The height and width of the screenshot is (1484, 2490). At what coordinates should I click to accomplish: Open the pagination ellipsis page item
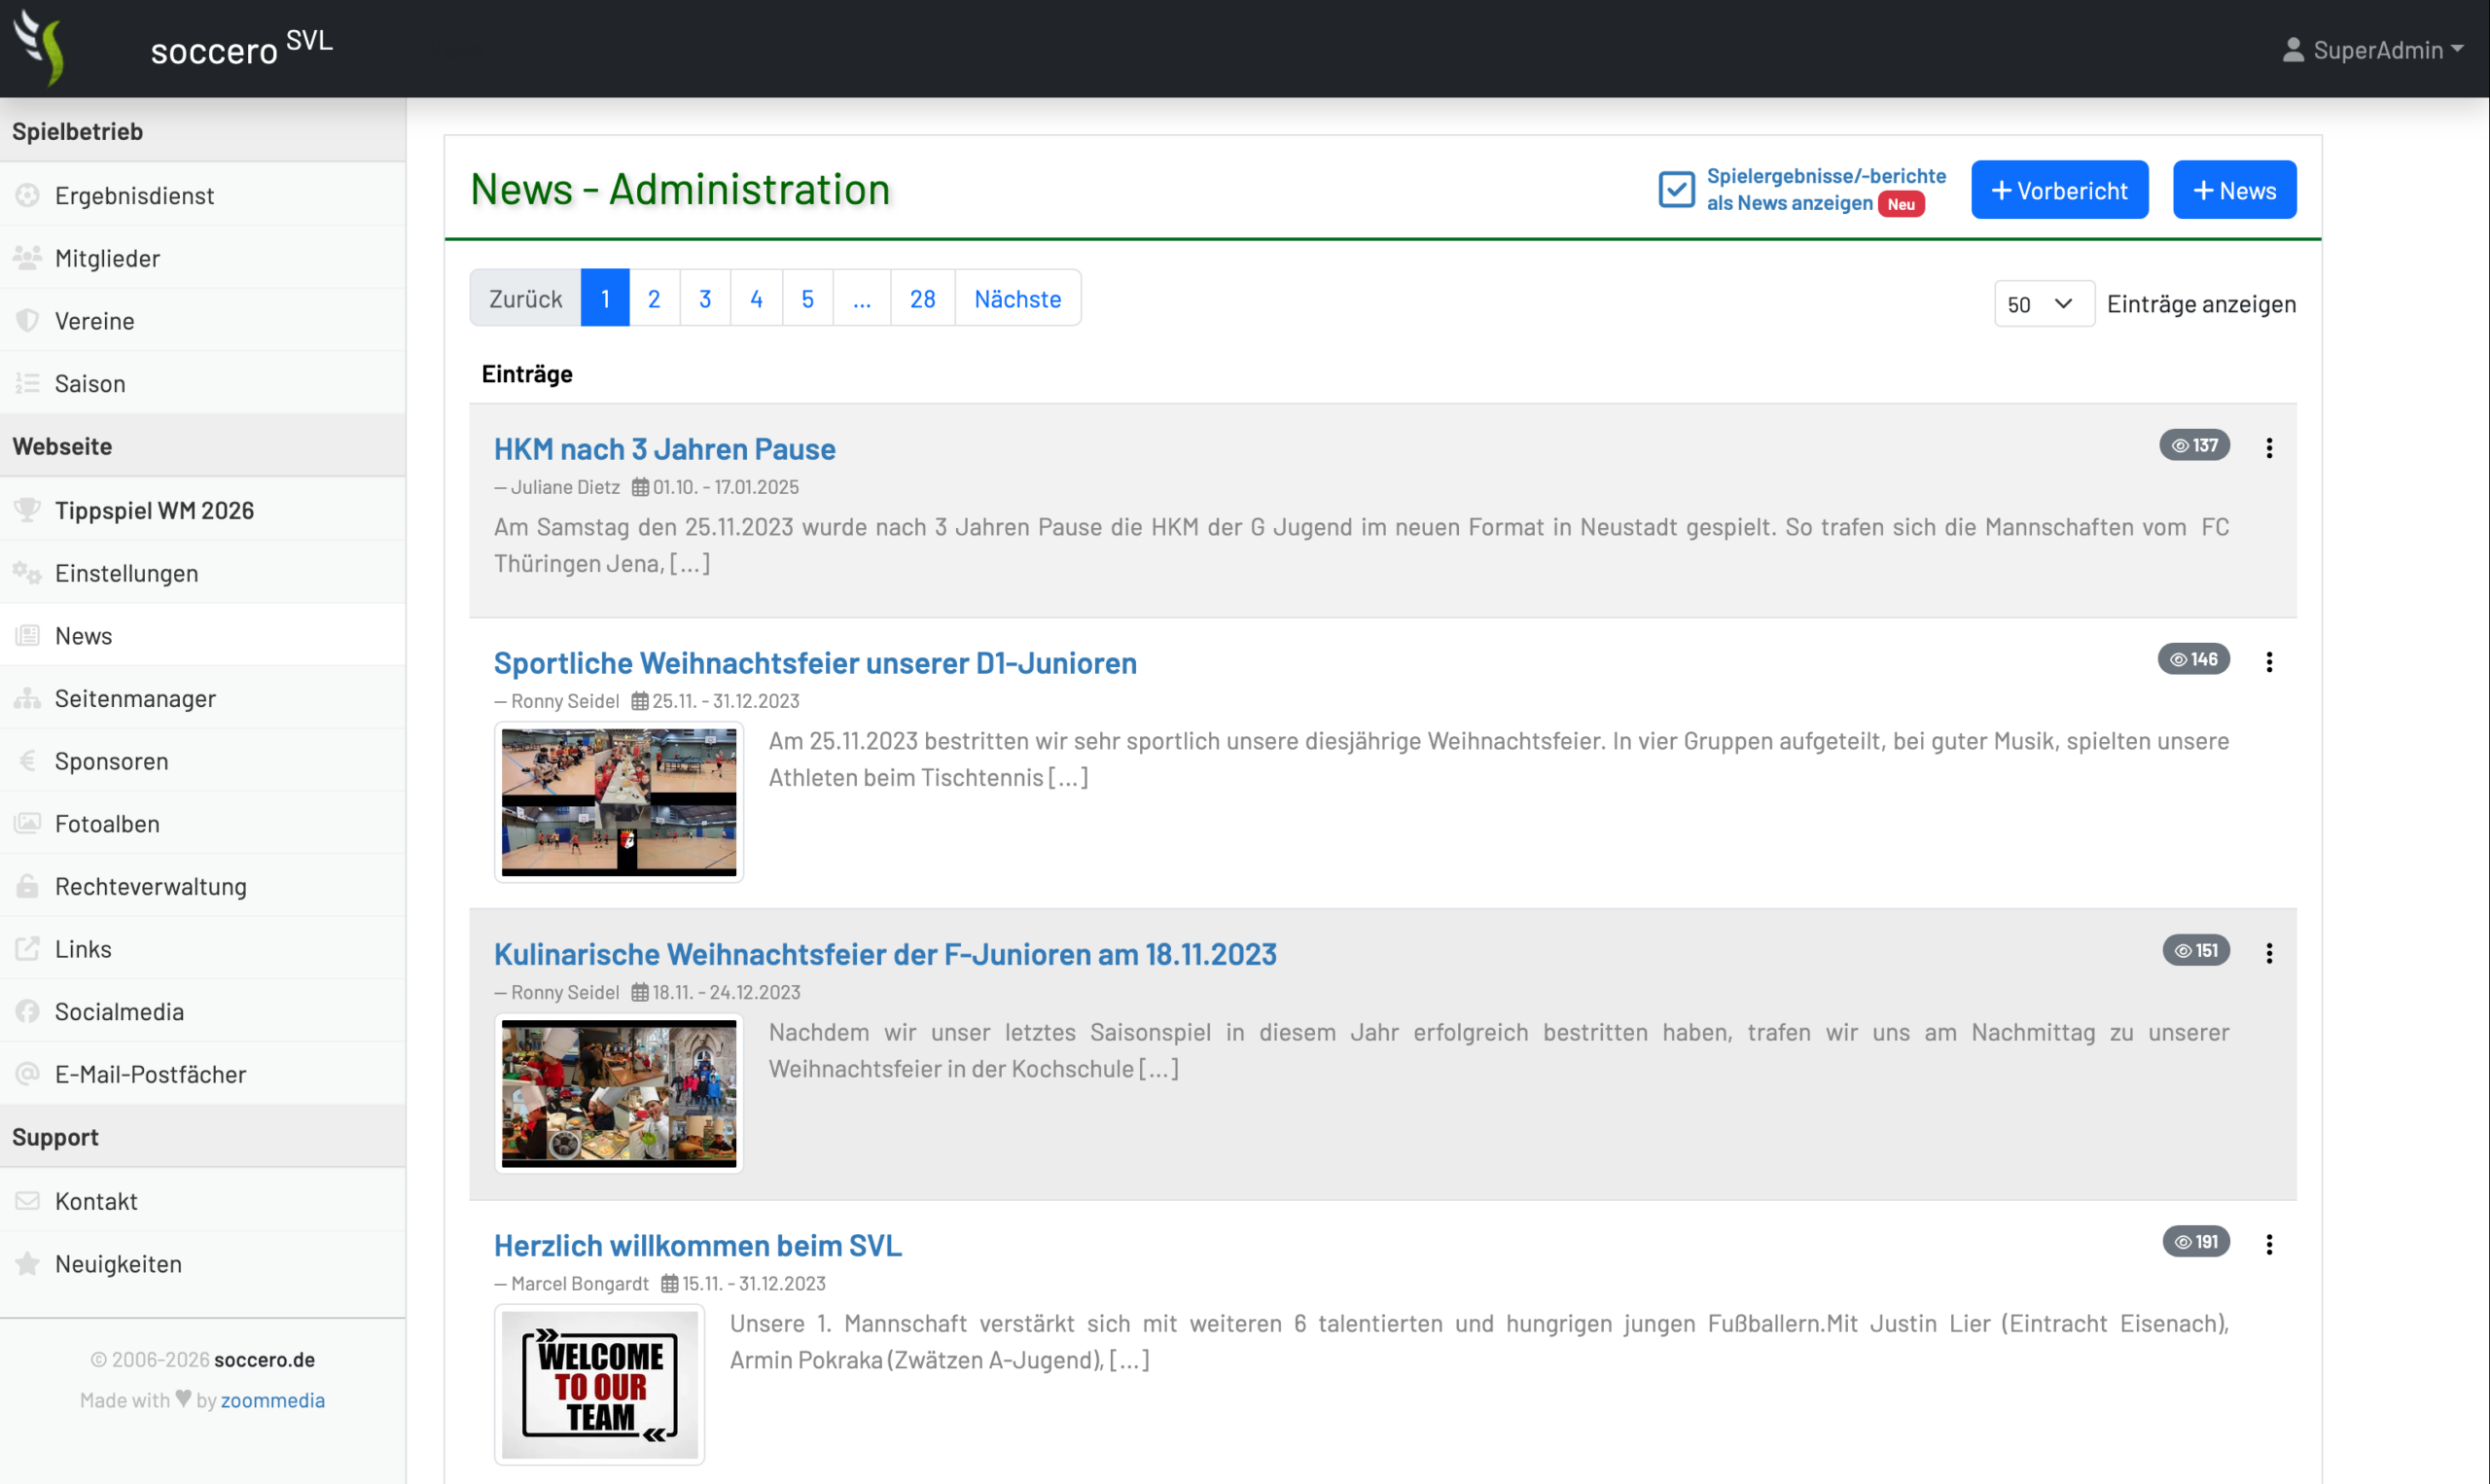click(x=861, y=298)
